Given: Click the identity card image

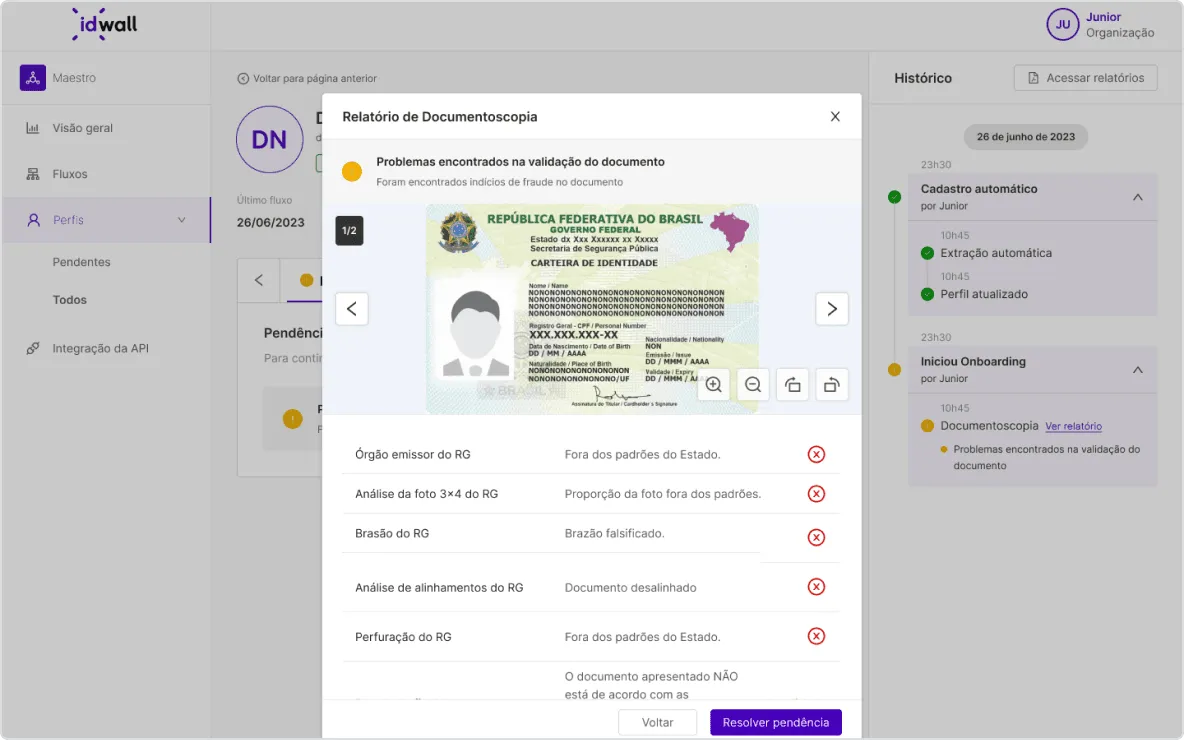Looking at the screenshot, I should coord(592,309).
